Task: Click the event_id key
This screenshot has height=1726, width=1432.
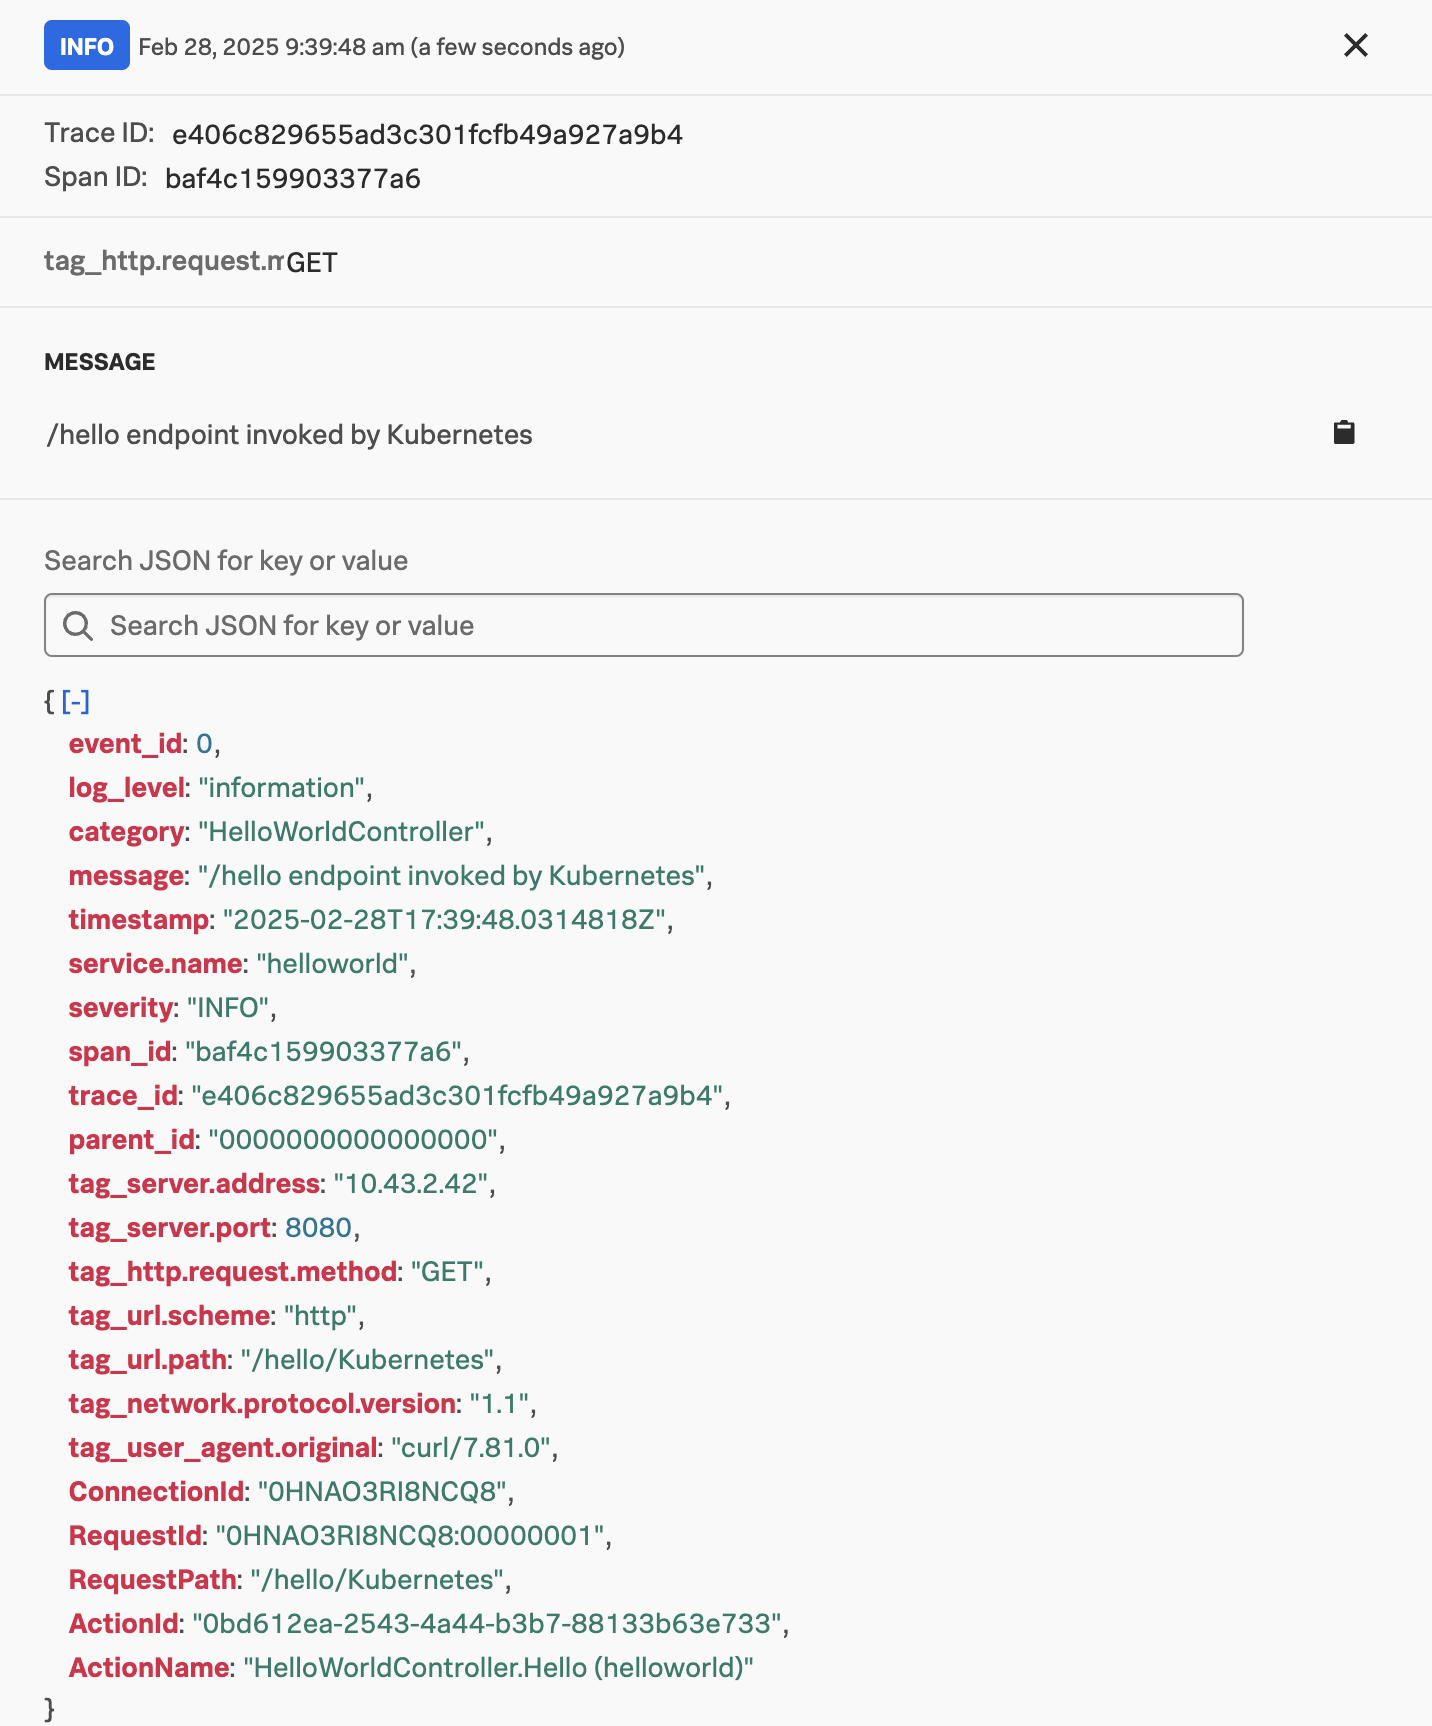Action: pos(126,743)
